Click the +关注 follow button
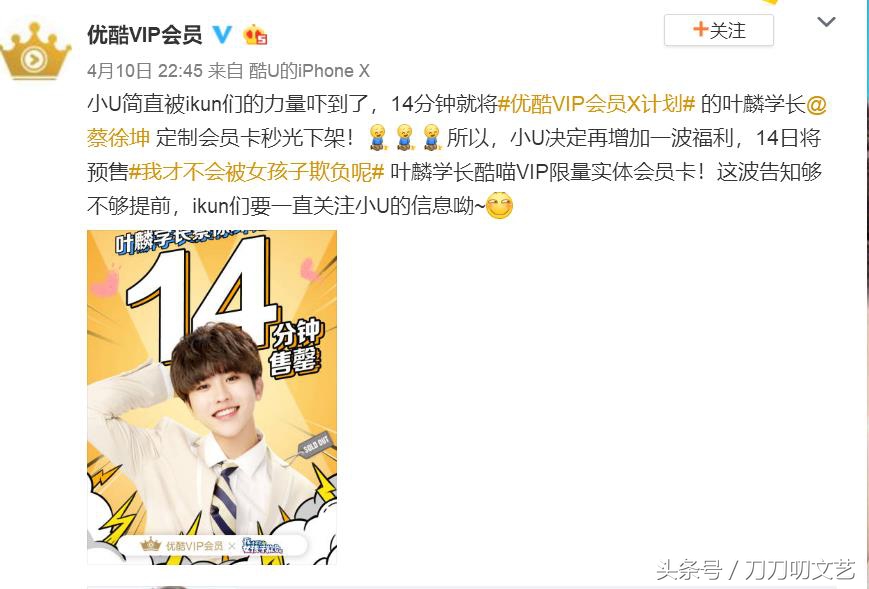The width and height of the screenshot is (869, 589). coord(719,30)
